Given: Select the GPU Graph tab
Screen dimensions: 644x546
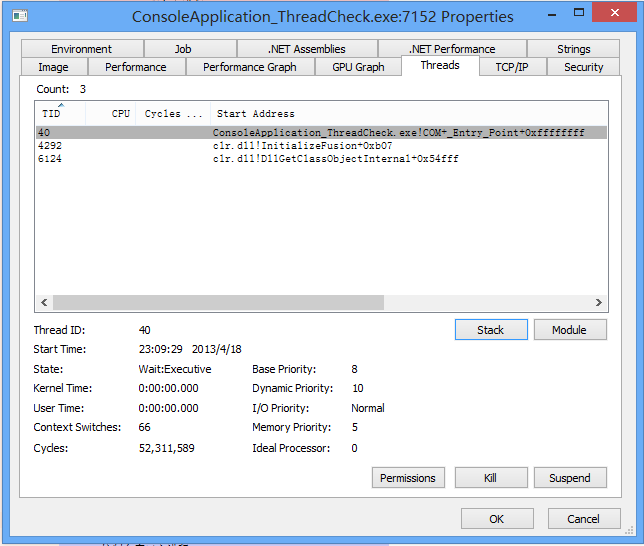Looking at the screenshot, I should click(357, 67).
